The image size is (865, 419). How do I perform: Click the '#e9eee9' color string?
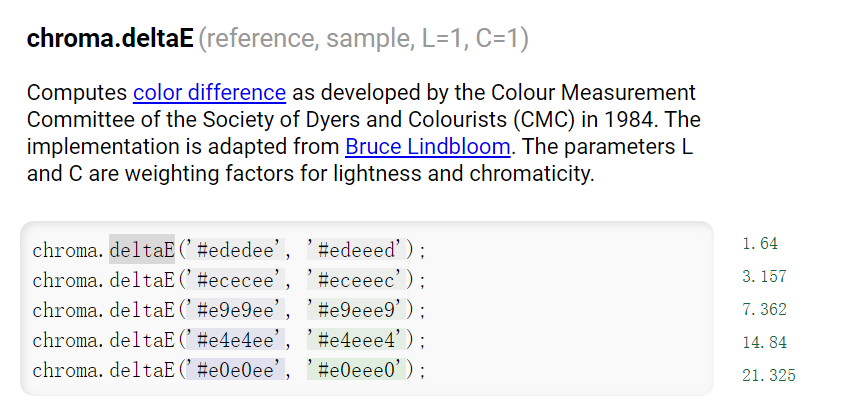pyautogui.click(x=357, y=310)
